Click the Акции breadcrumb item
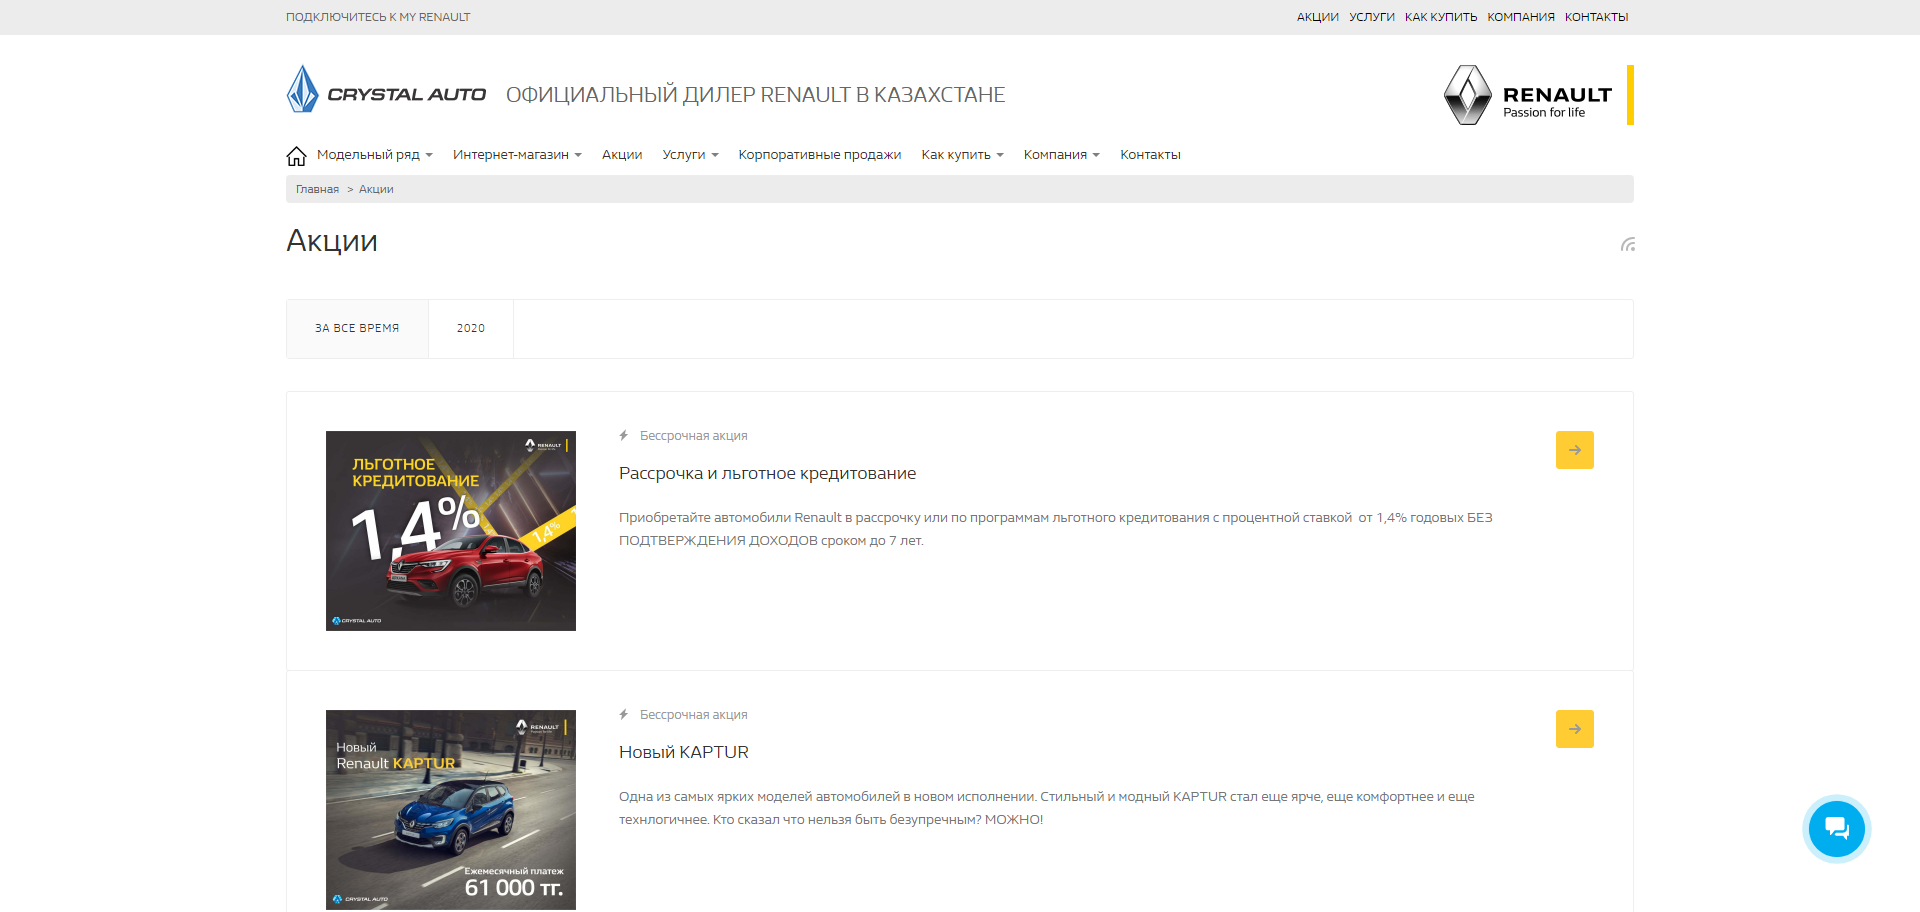Image resolution: width=1920 pixels, height=912 pixels. [376, 189]
